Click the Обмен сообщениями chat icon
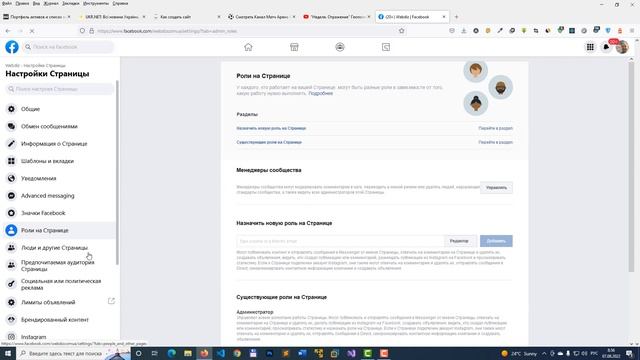Viewport: 640px width, 360px height. [11, 126]
